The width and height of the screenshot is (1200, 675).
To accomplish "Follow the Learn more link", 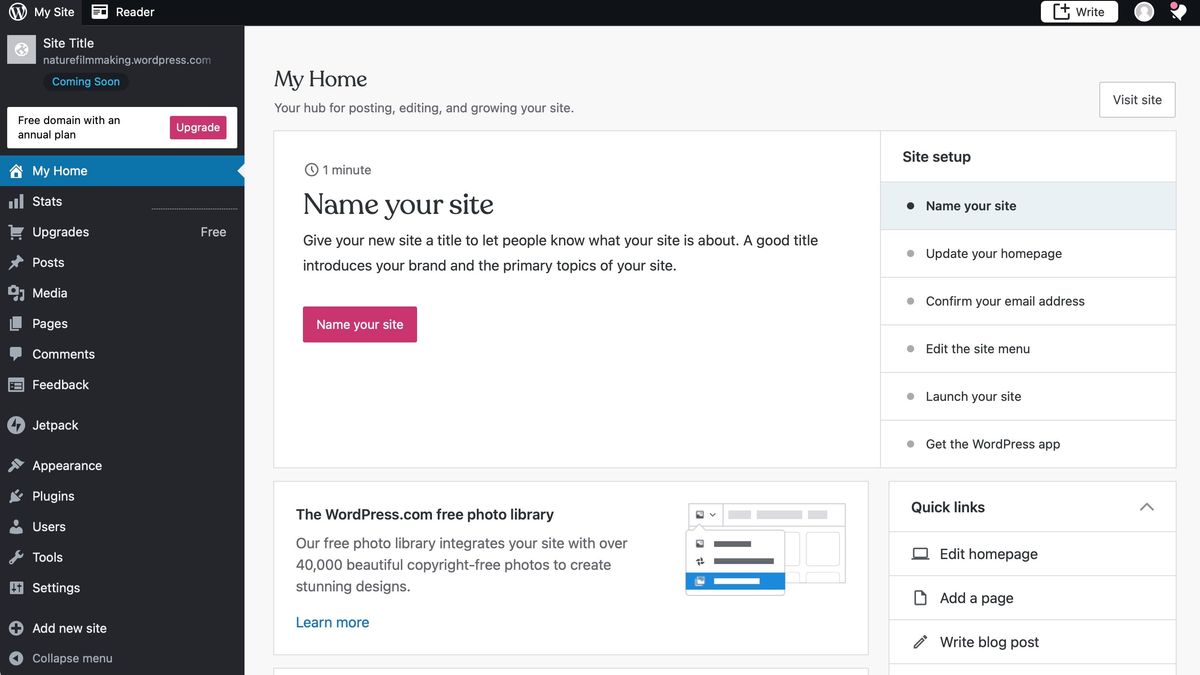I will [332, 622].
